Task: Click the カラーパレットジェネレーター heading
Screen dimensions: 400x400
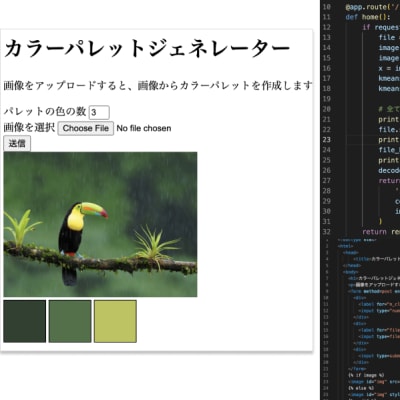Action: 147,49
